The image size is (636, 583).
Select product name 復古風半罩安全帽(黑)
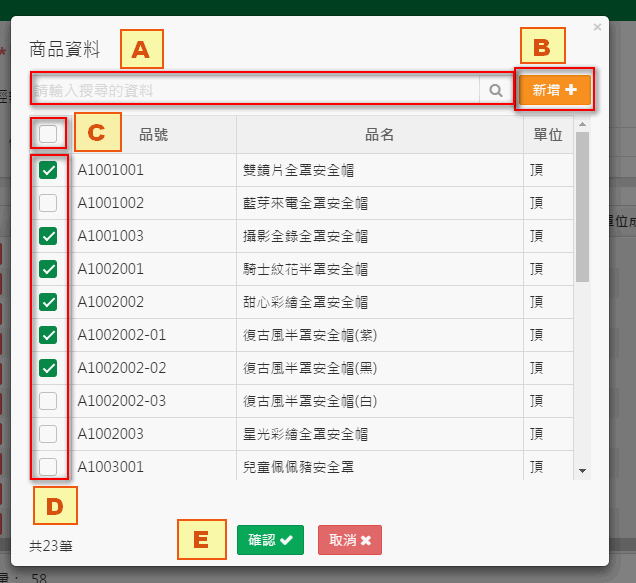pyautogui.click(x=310, y=368)
